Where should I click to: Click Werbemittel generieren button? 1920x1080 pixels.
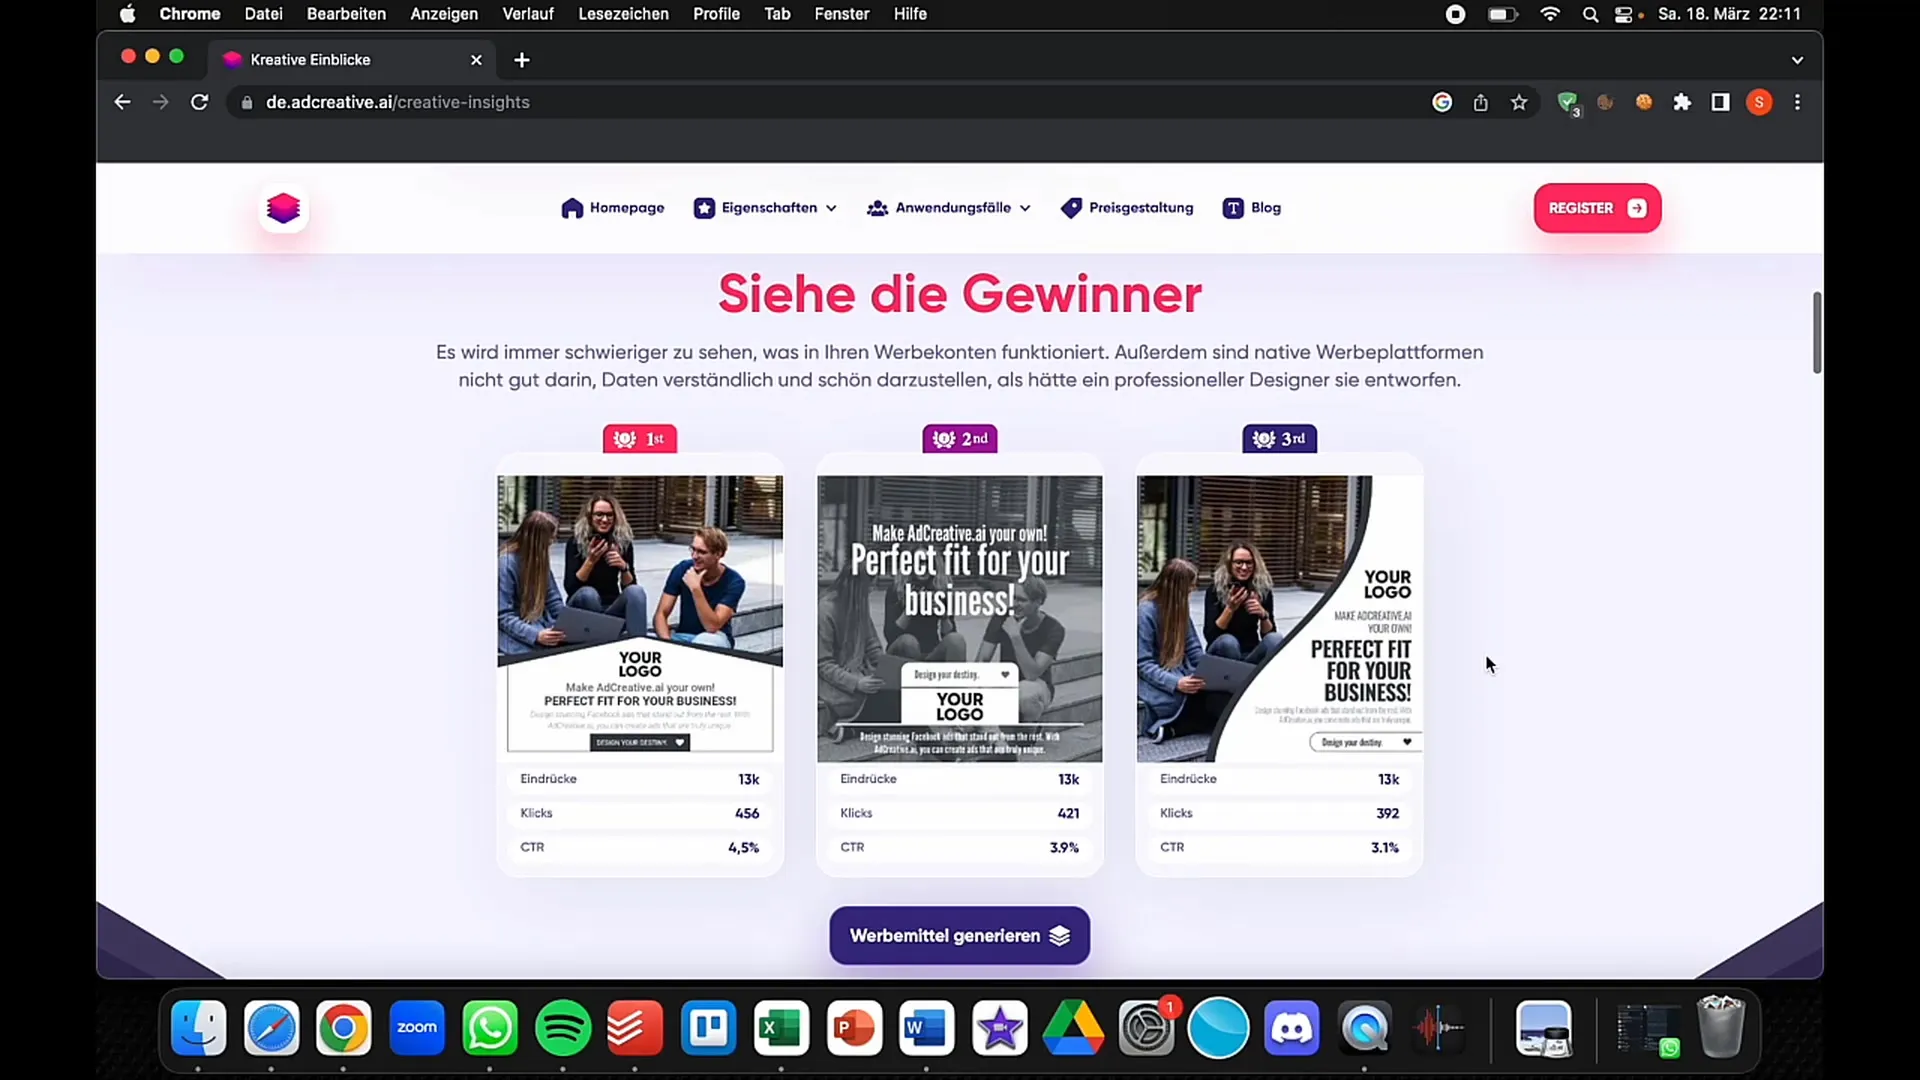click(959, 936)
